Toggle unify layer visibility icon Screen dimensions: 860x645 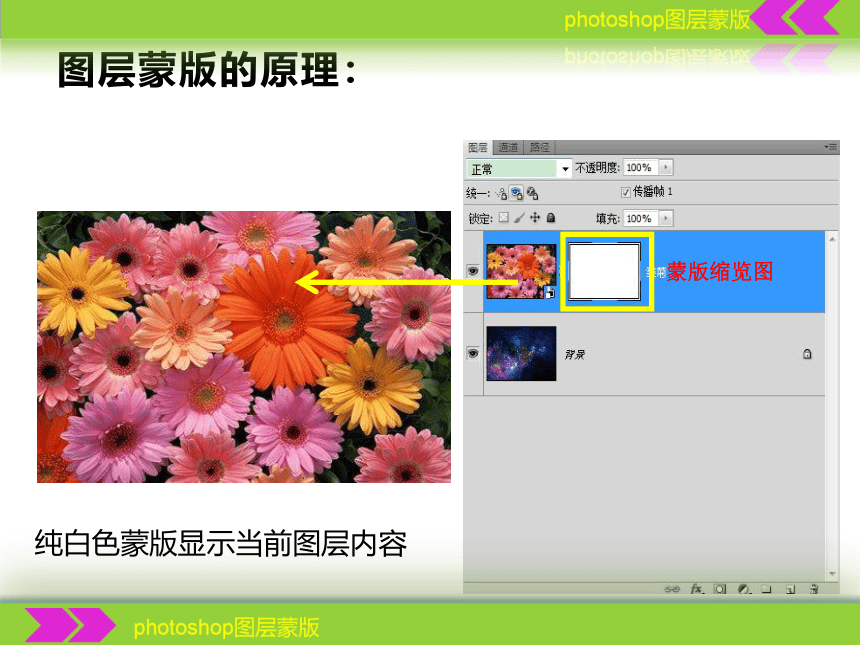pyautogui.click(x=516, y=193)
